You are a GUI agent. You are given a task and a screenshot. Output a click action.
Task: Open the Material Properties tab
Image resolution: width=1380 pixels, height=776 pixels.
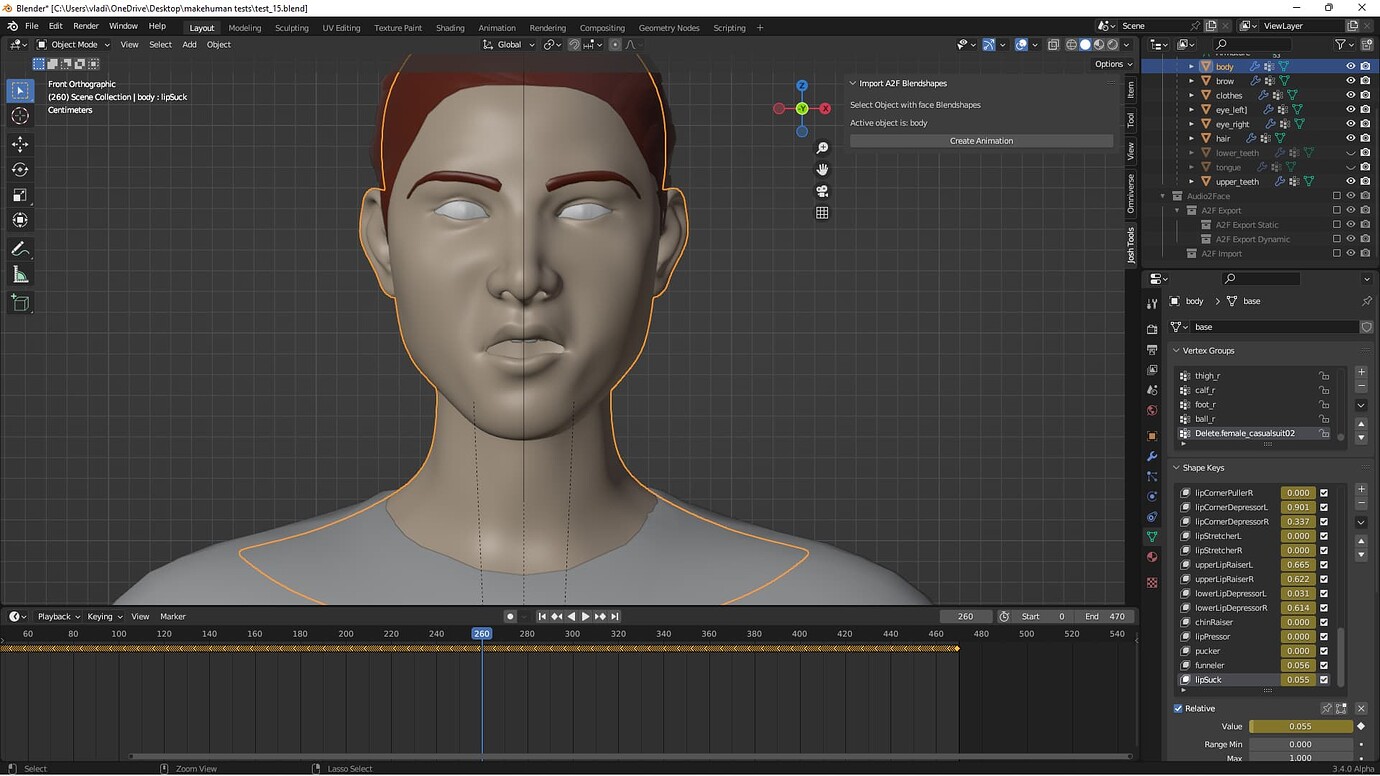click(1151, 558)
